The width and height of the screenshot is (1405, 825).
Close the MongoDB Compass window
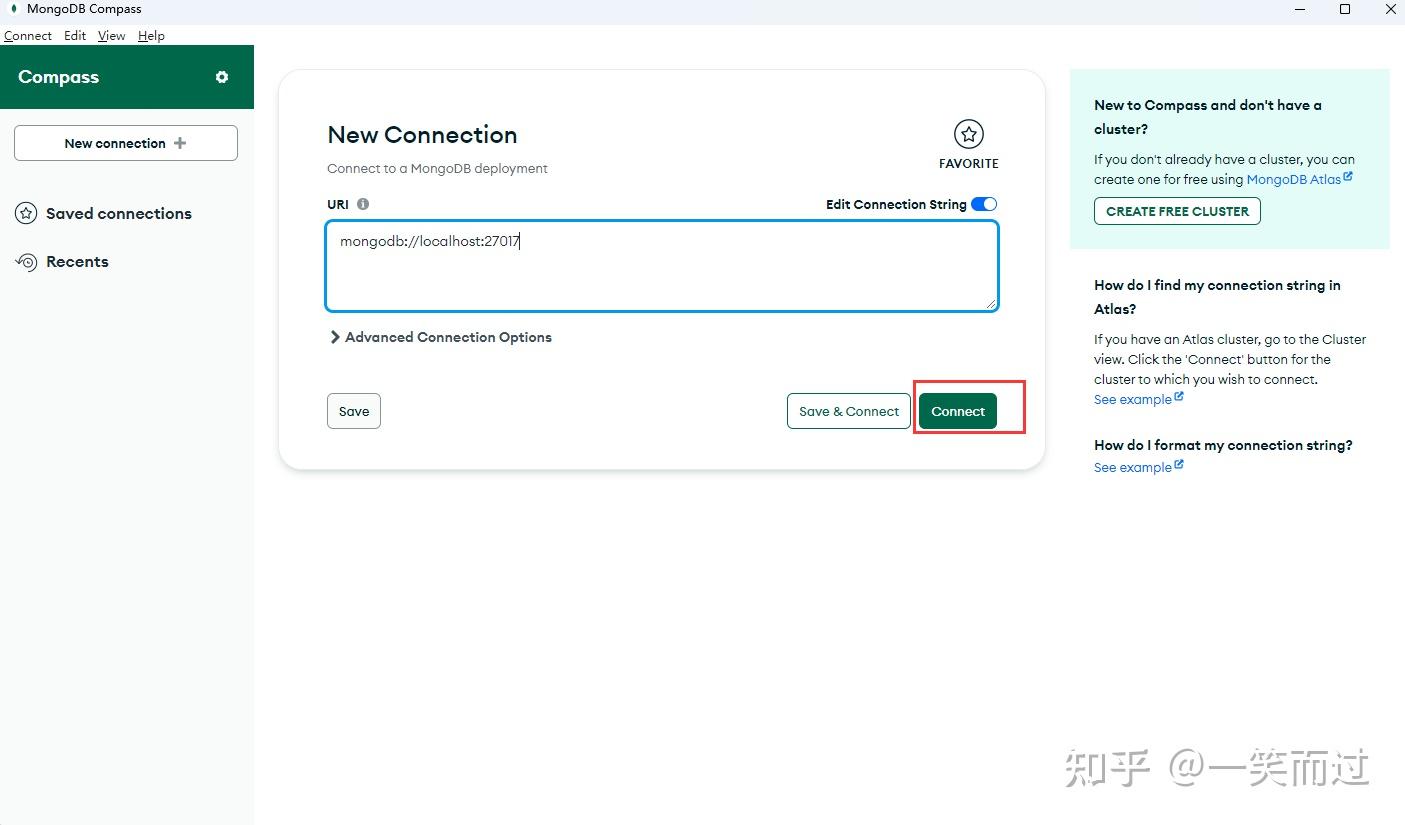click(x=1389, y=9)
